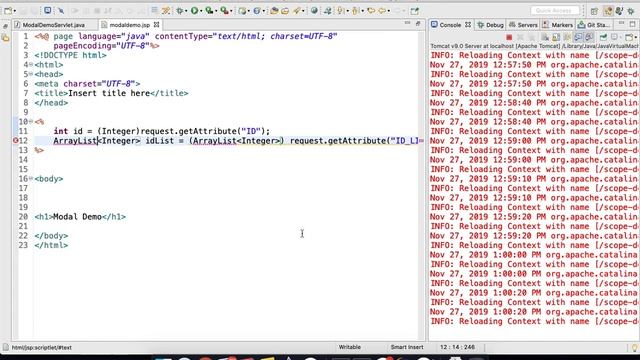Click the Next Annotation icon
Image resolution: width=640 pixels, height=360 pixels.
[340, 11]
